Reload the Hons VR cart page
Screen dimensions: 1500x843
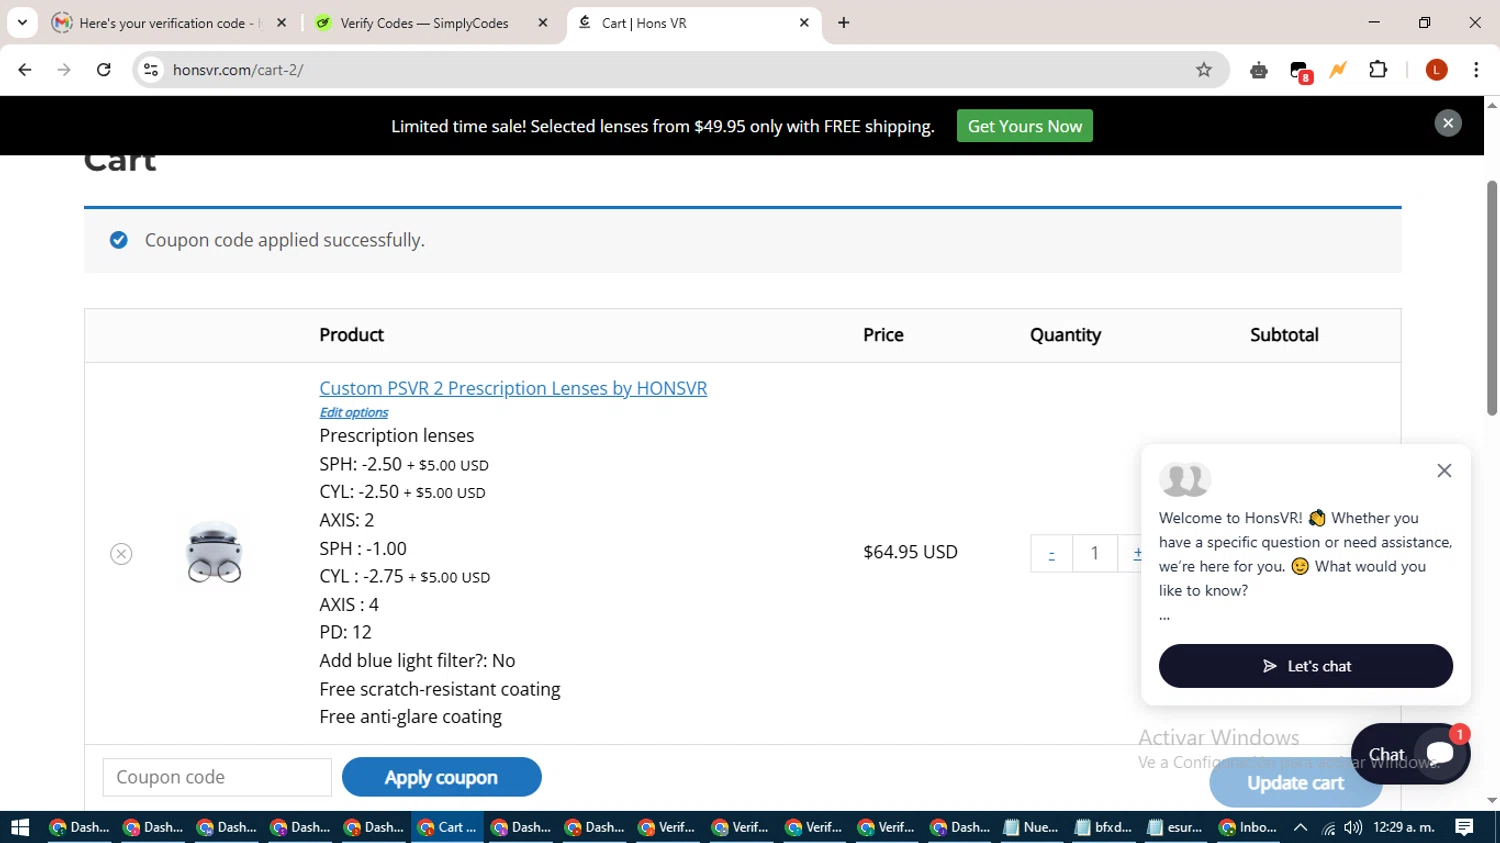click(104, 70)
